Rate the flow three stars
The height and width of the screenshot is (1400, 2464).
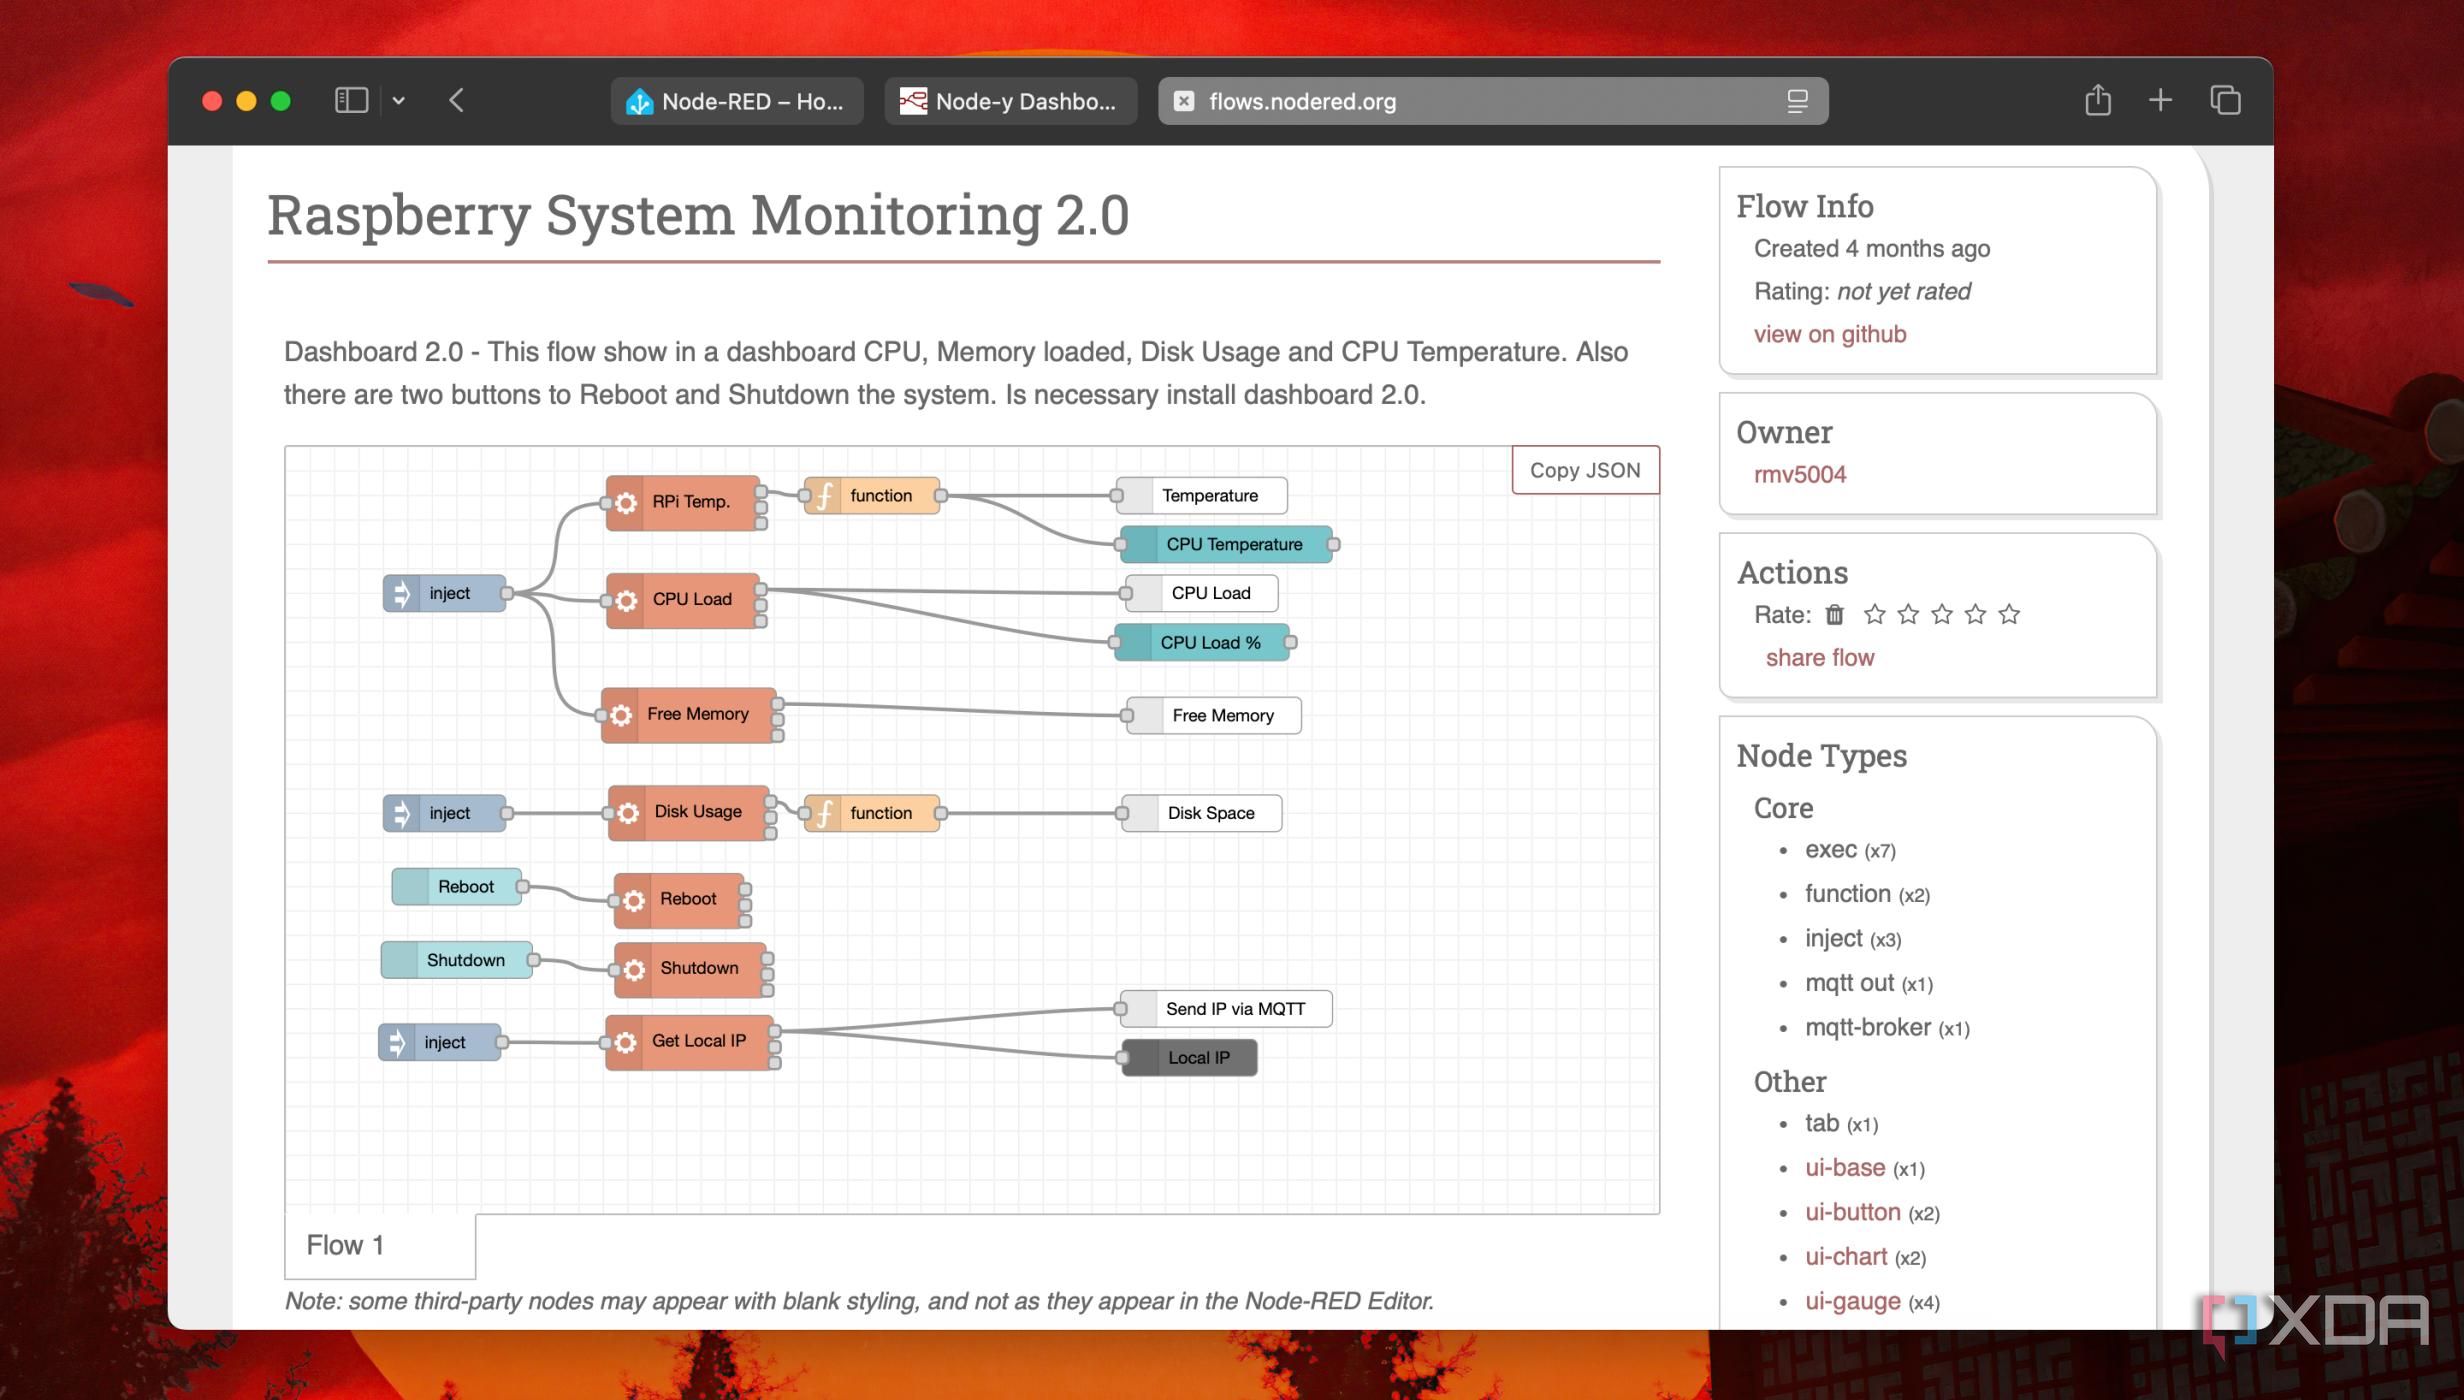(1942, 614)
